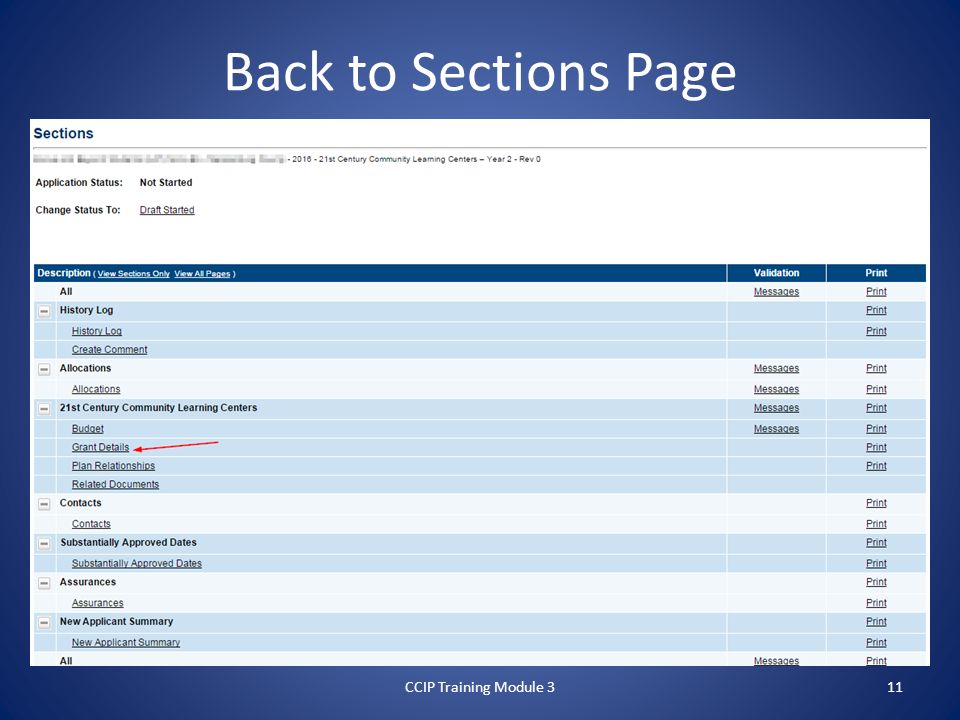Print the top All row

pos(876,291)
